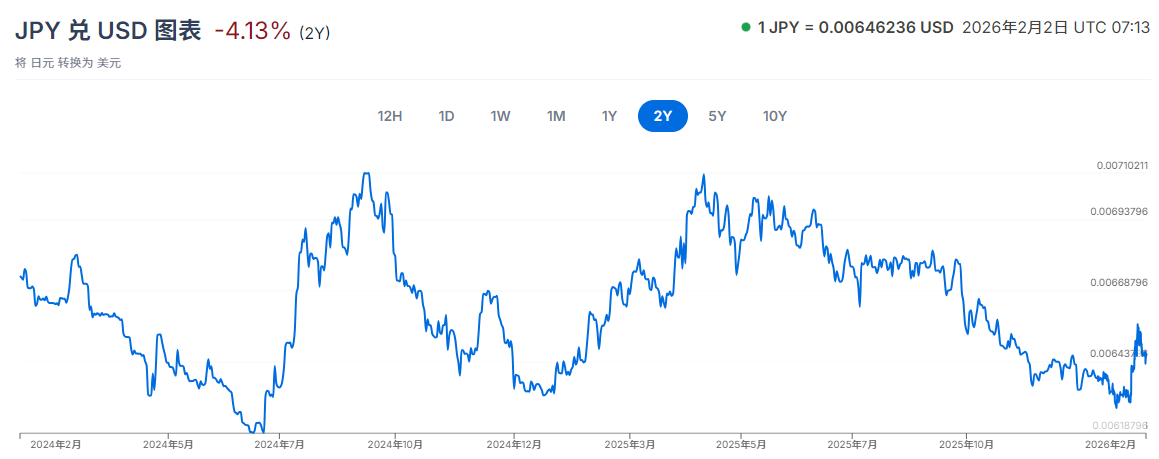Click the 0.00668796 y-axis label
The width and height of the screenshot is (1159, 459).
[x=1119, y=283]
